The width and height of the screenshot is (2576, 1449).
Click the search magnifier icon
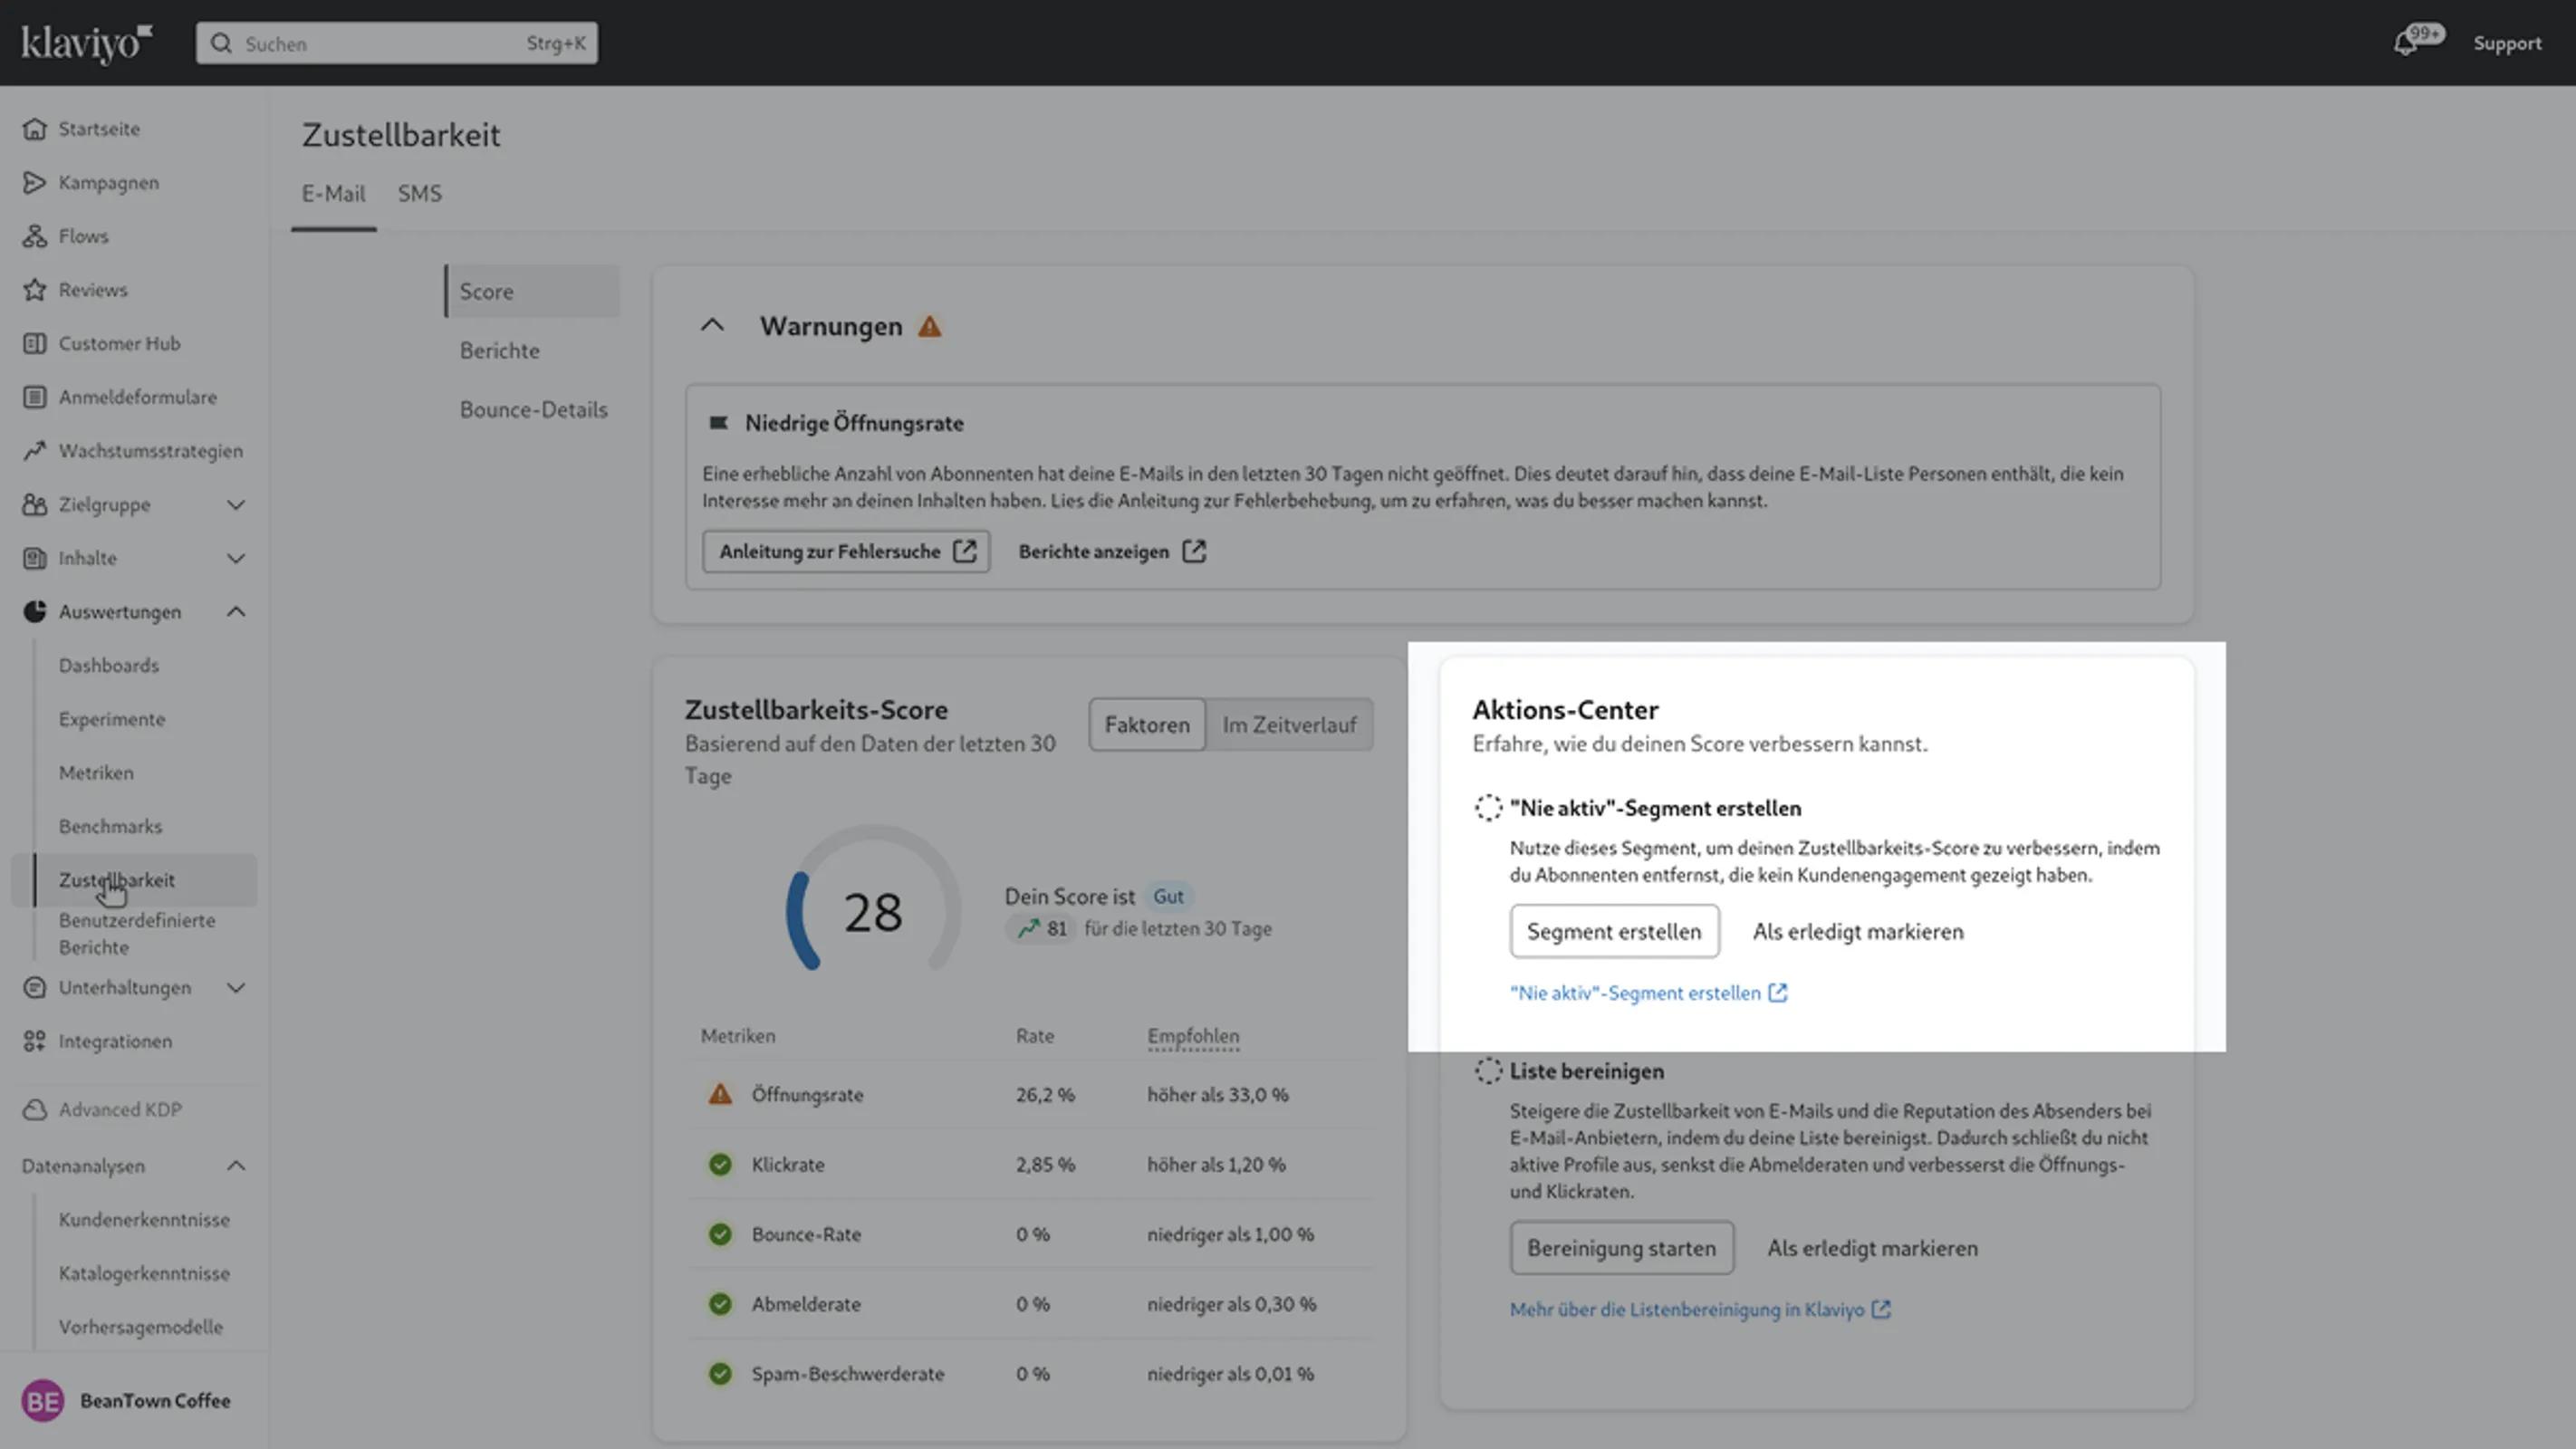point(221,43)
